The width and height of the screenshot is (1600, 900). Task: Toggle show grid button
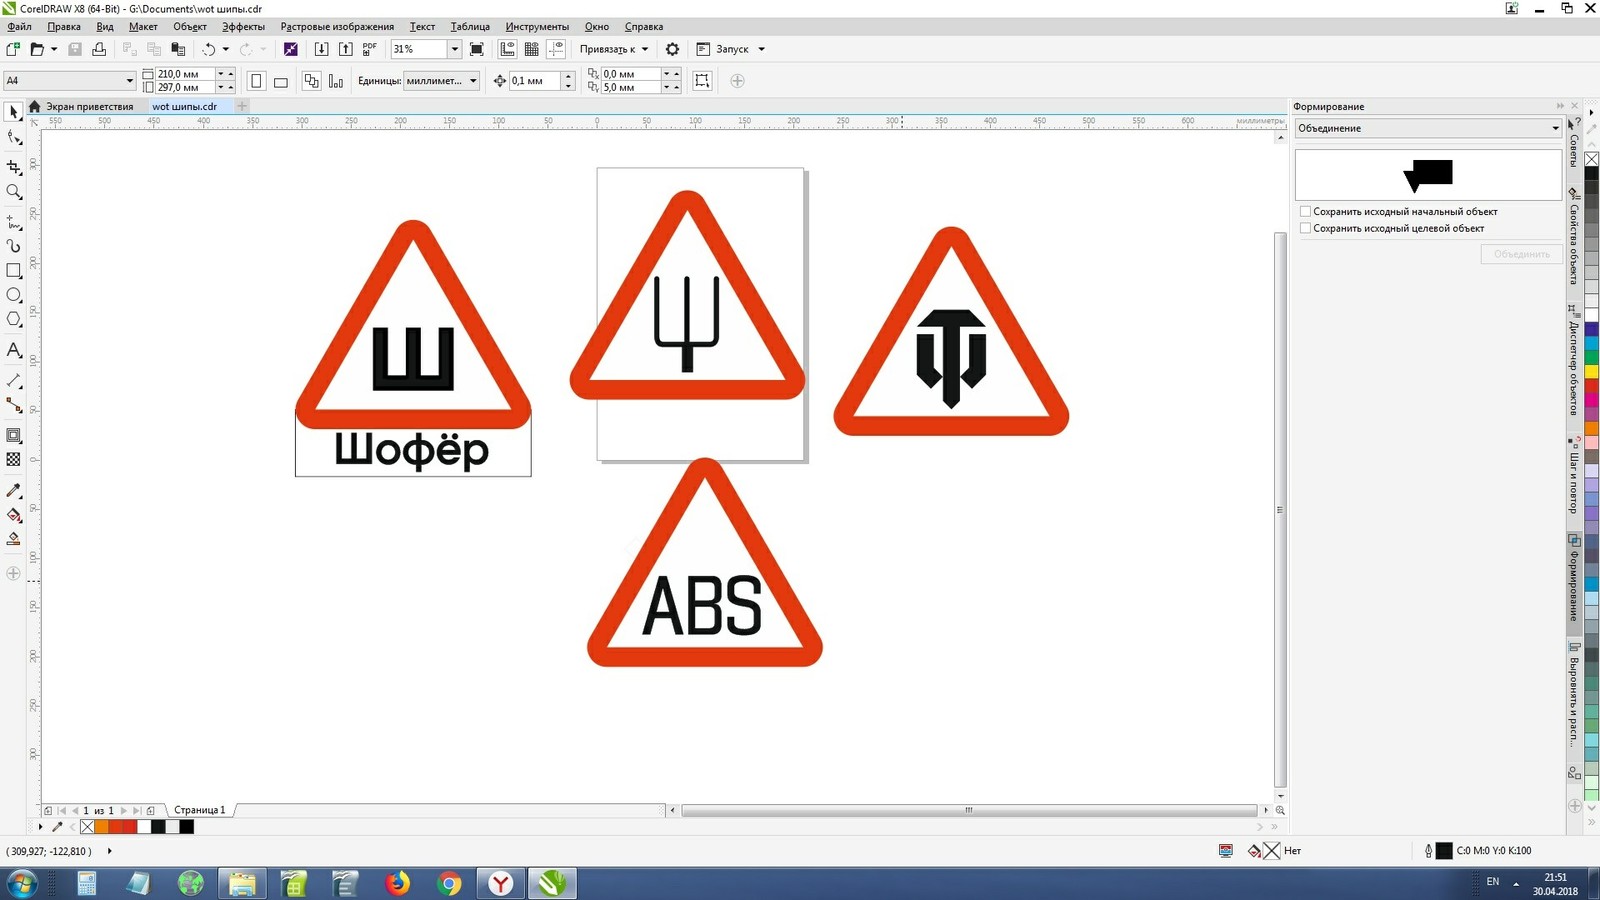(532, 49)
